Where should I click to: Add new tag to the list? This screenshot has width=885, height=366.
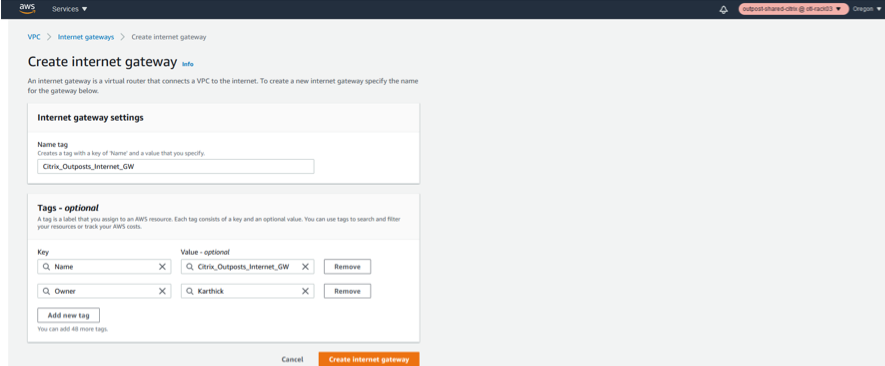[68, 315]
